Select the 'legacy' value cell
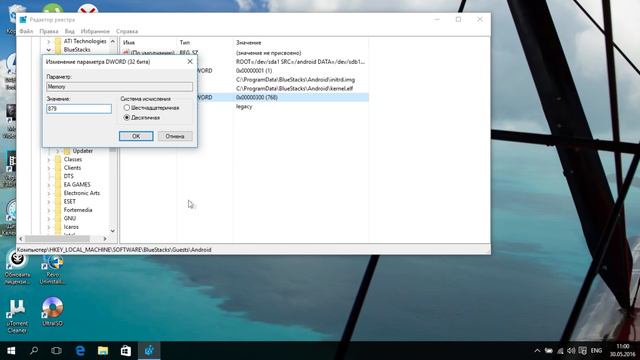Screen dimensions: 640x360 tap(244, 107)
